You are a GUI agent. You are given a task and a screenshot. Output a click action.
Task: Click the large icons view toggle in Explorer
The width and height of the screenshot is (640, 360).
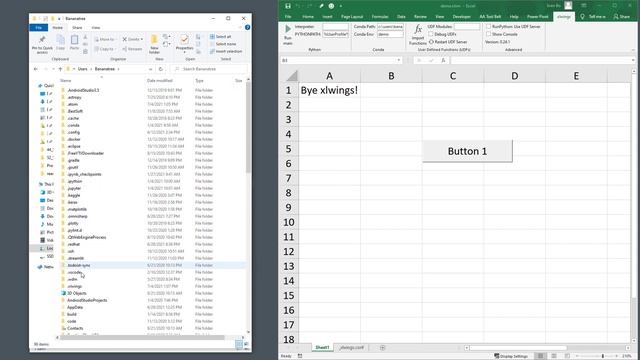(246, 344)
